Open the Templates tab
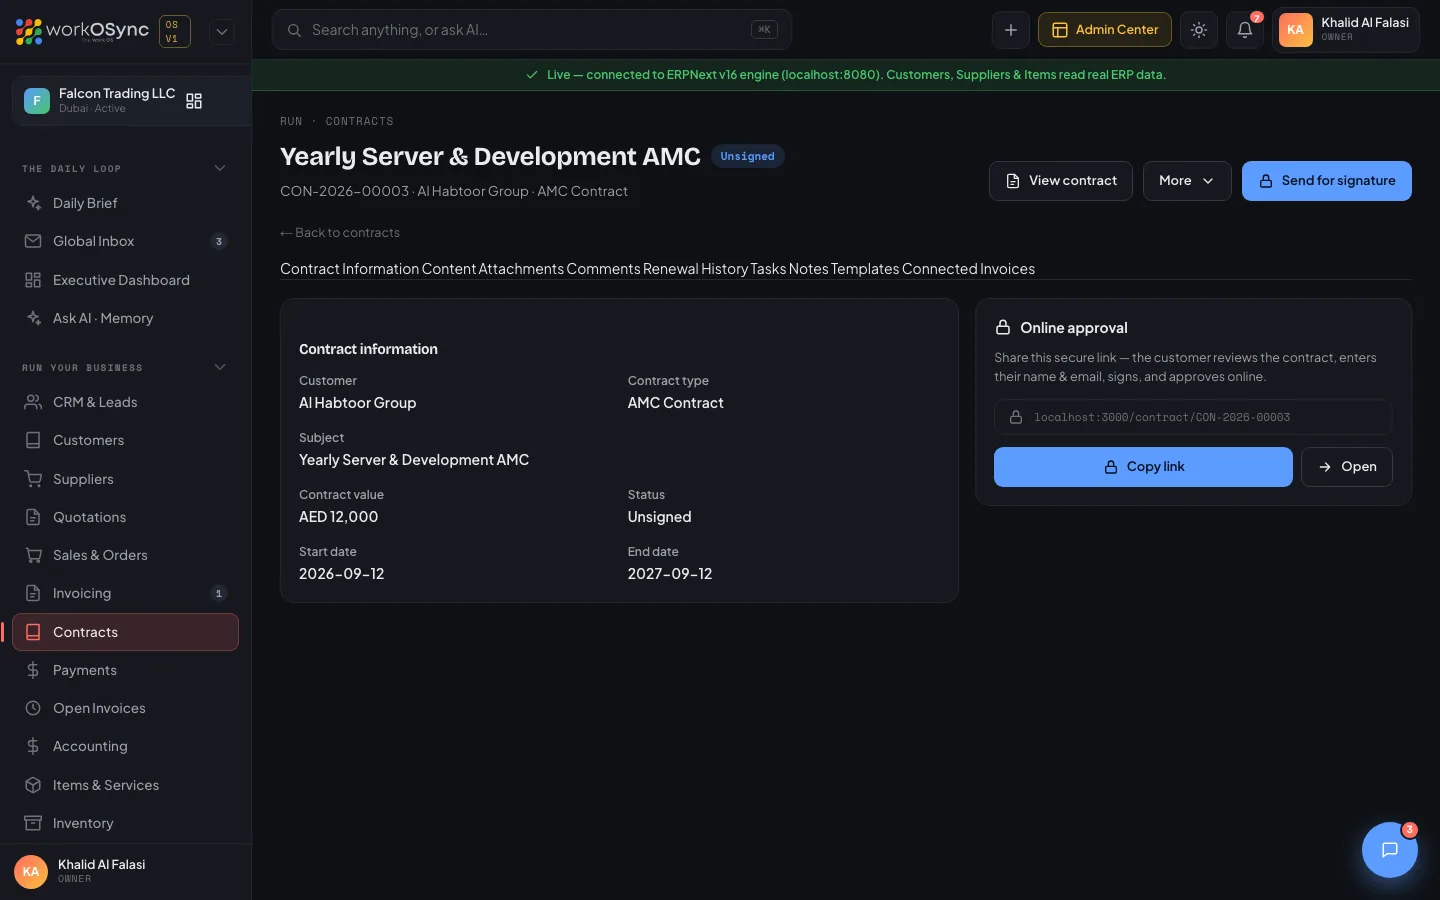The width and height of the screenshot is (1440, 900). [x=865, y=269]
